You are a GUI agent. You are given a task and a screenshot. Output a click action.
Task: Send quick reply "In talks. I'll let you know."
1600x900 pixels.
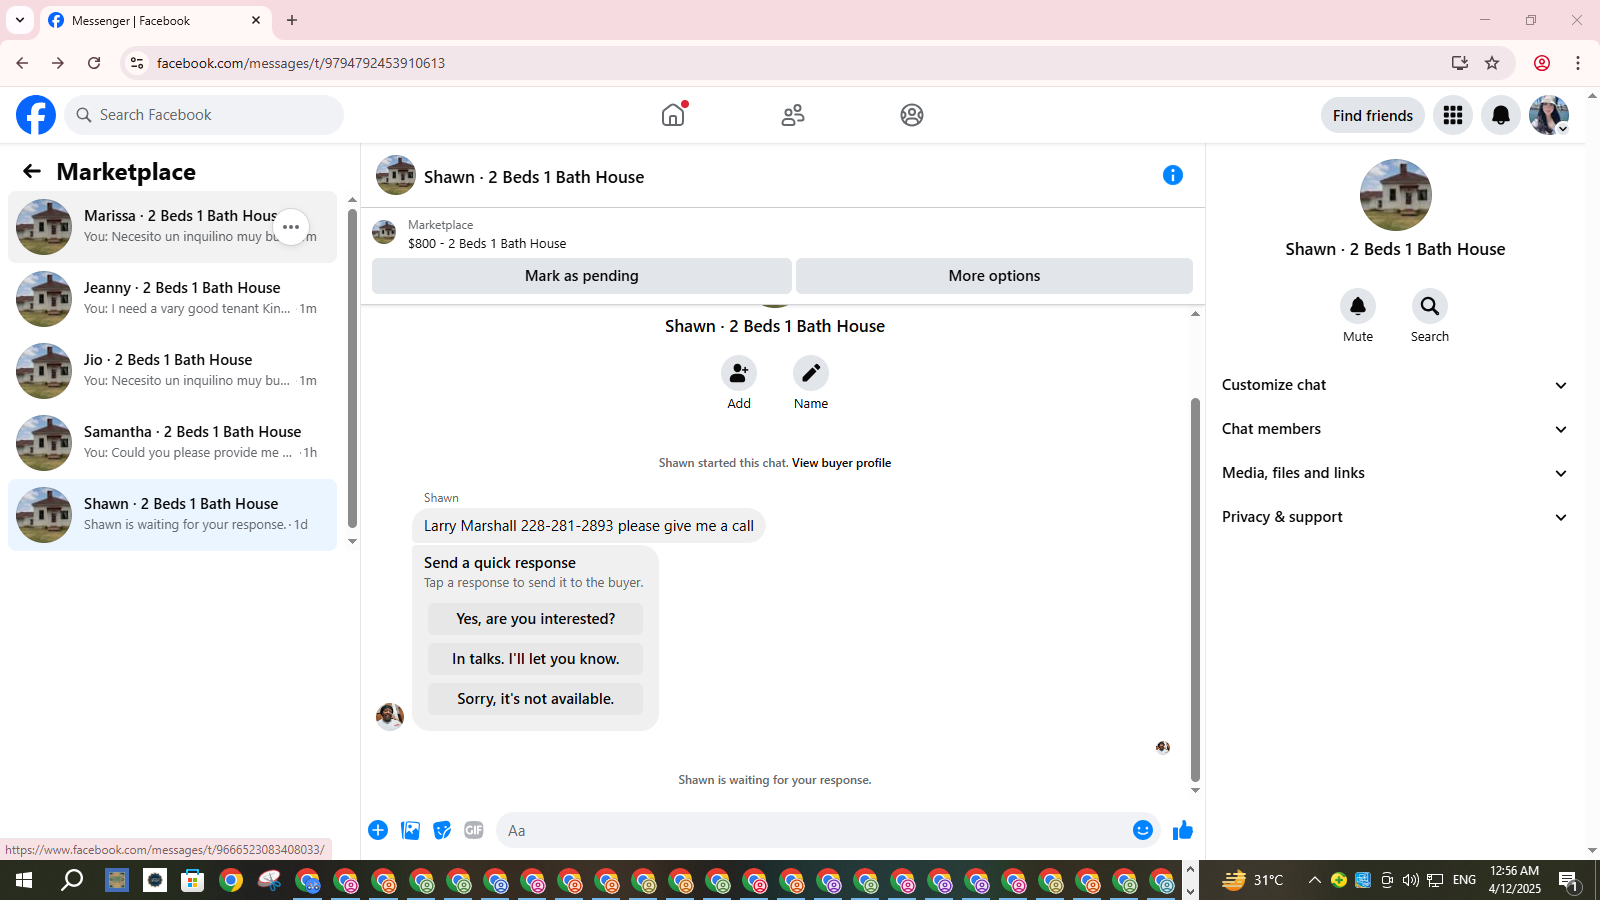536,659
